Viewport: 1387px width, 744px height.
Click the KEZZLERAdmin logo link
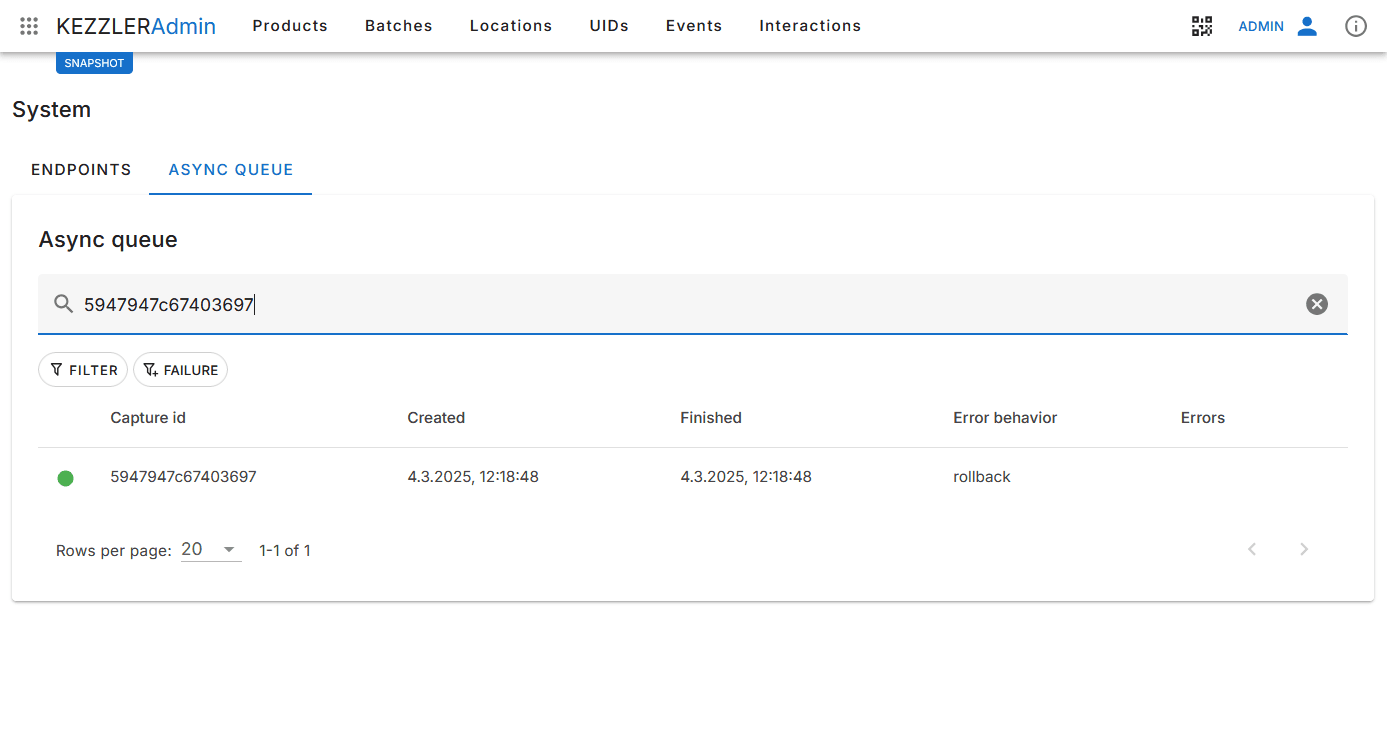pyautogui.click(x=136, y=26)
